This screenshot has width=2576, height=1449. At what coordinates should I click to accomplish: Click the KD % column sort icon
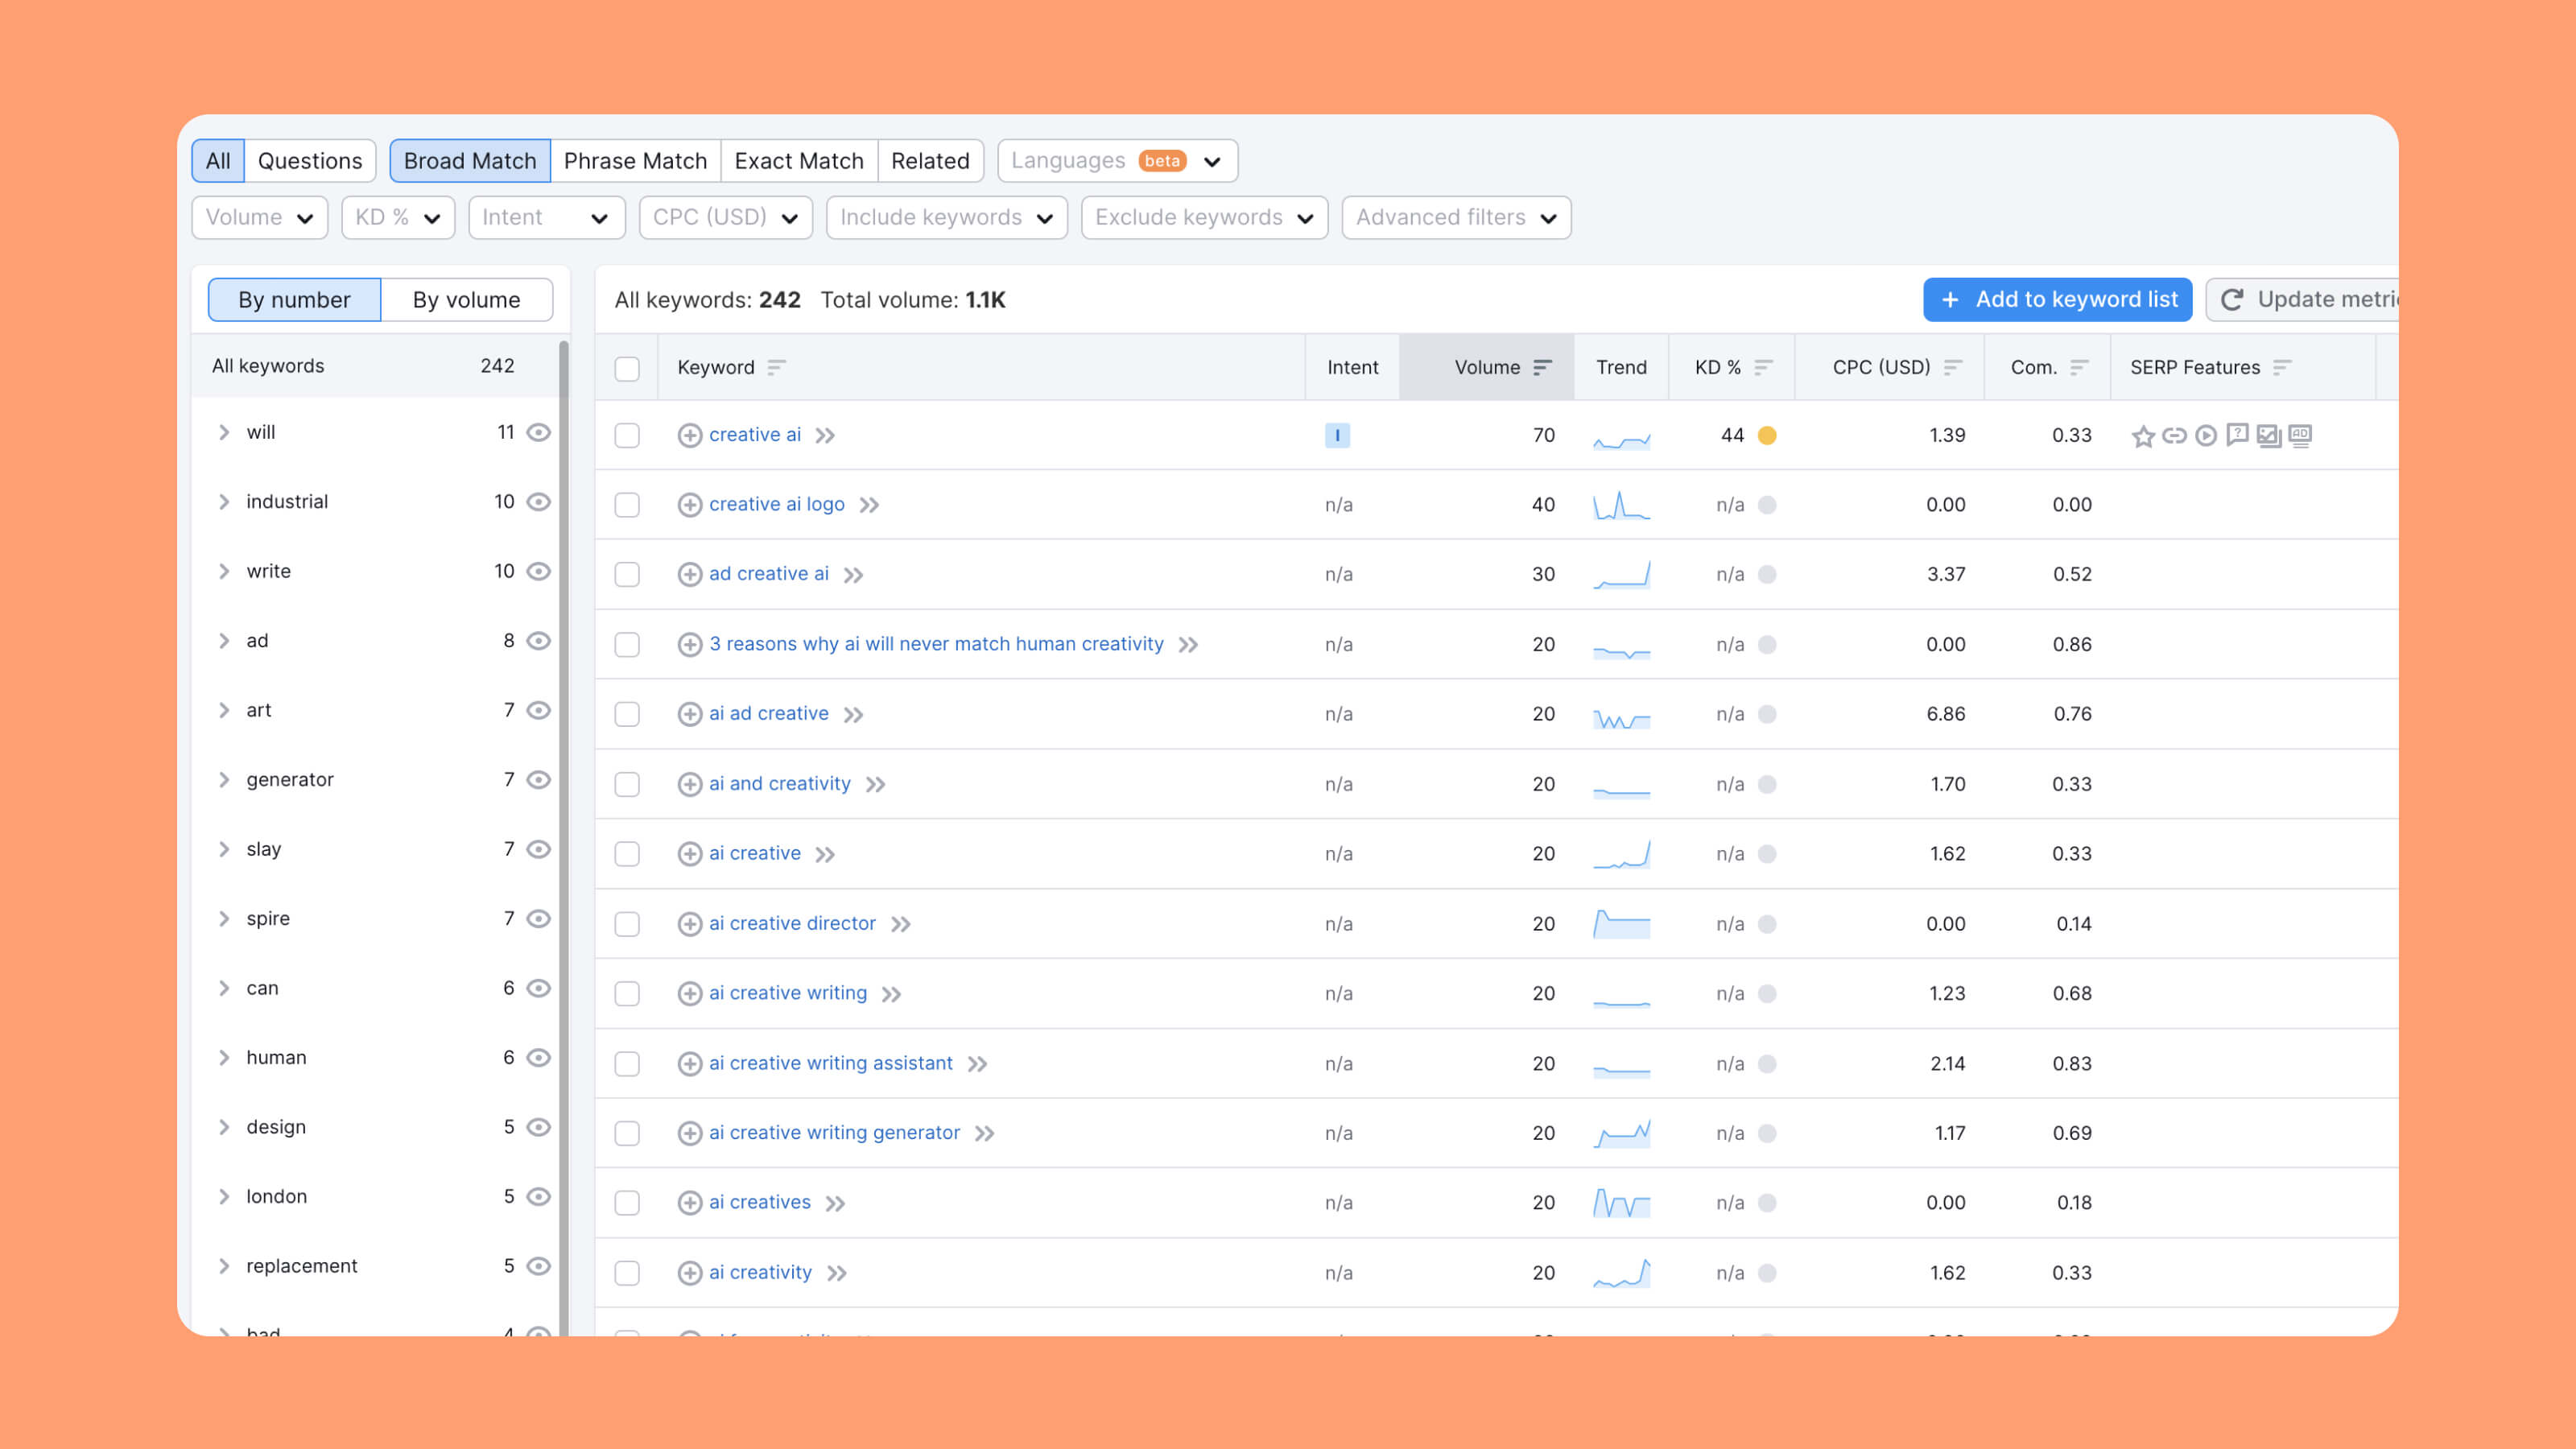[x=1763, y=367]
